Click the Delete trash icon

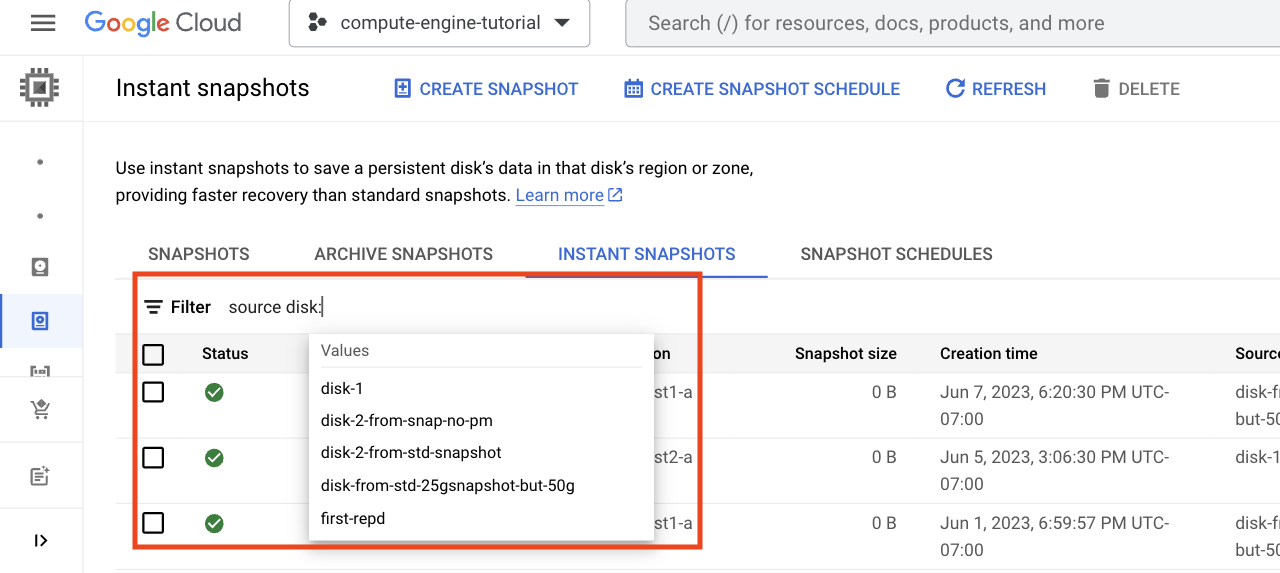(1101, 89)
